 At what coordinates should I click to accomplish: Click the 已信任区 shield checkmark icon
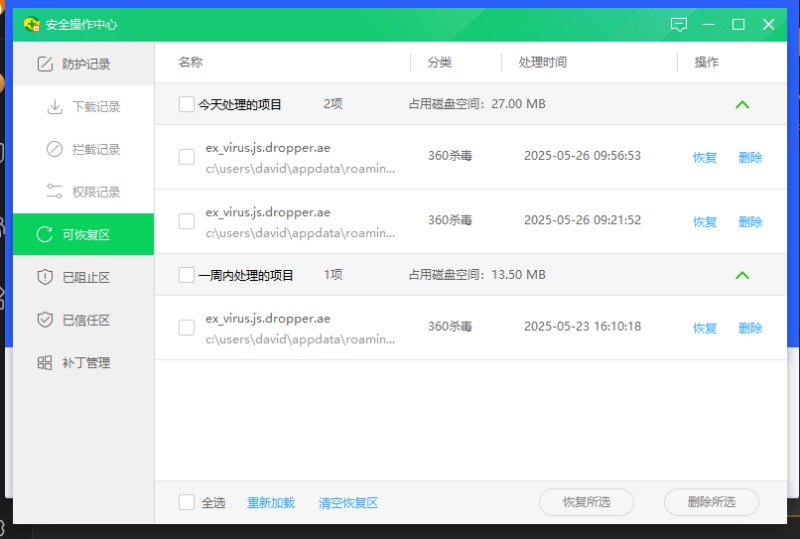click(44, 320)
